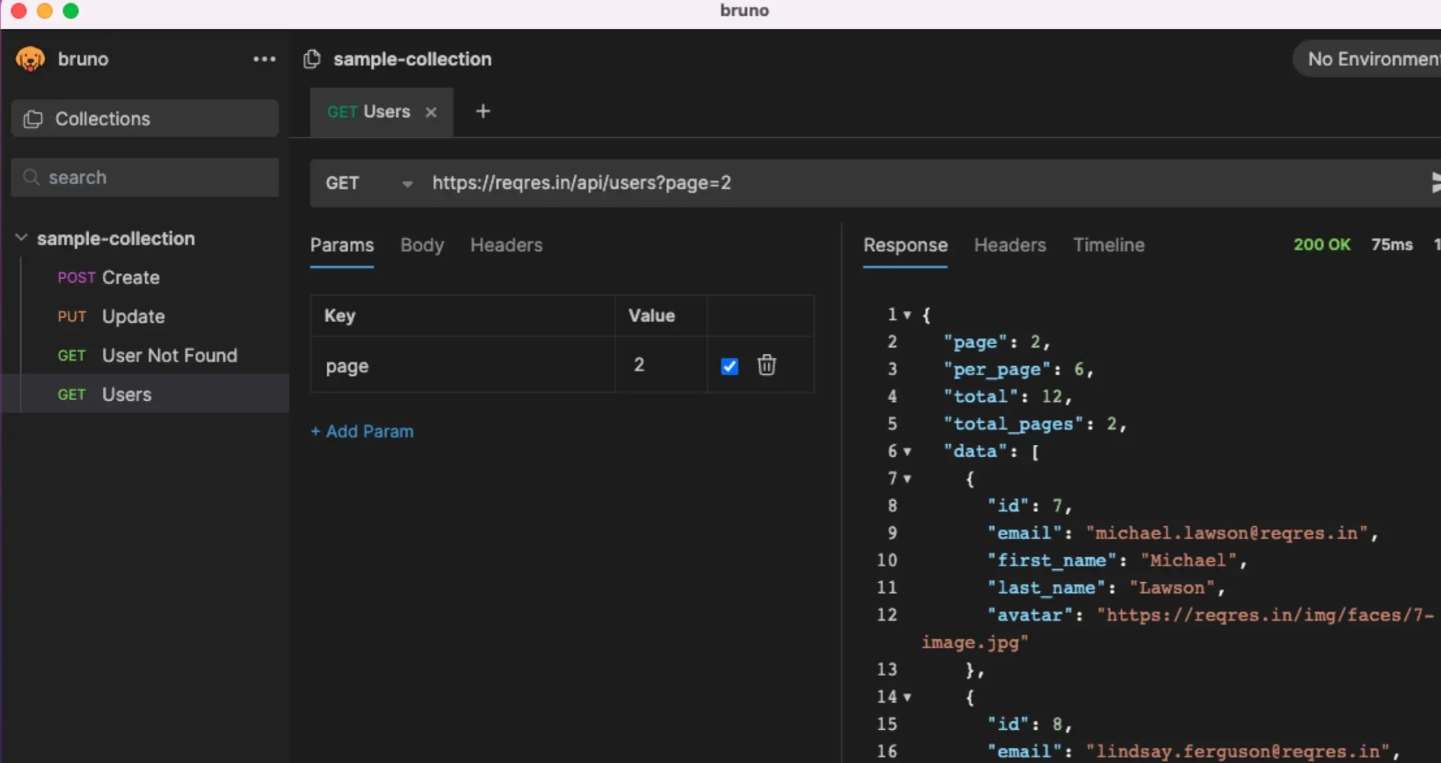
Task: Open the response Headers tab
Action: pos(1010,245)
